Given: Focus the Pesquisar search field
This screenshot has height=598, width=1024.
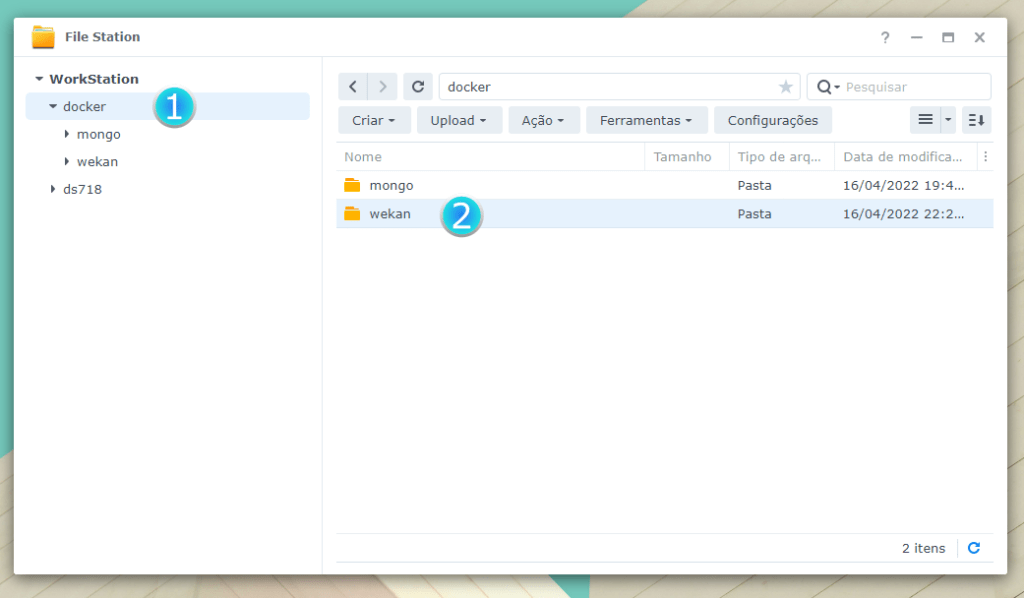Looking at the screenshot, I should (x=912, y=87).
